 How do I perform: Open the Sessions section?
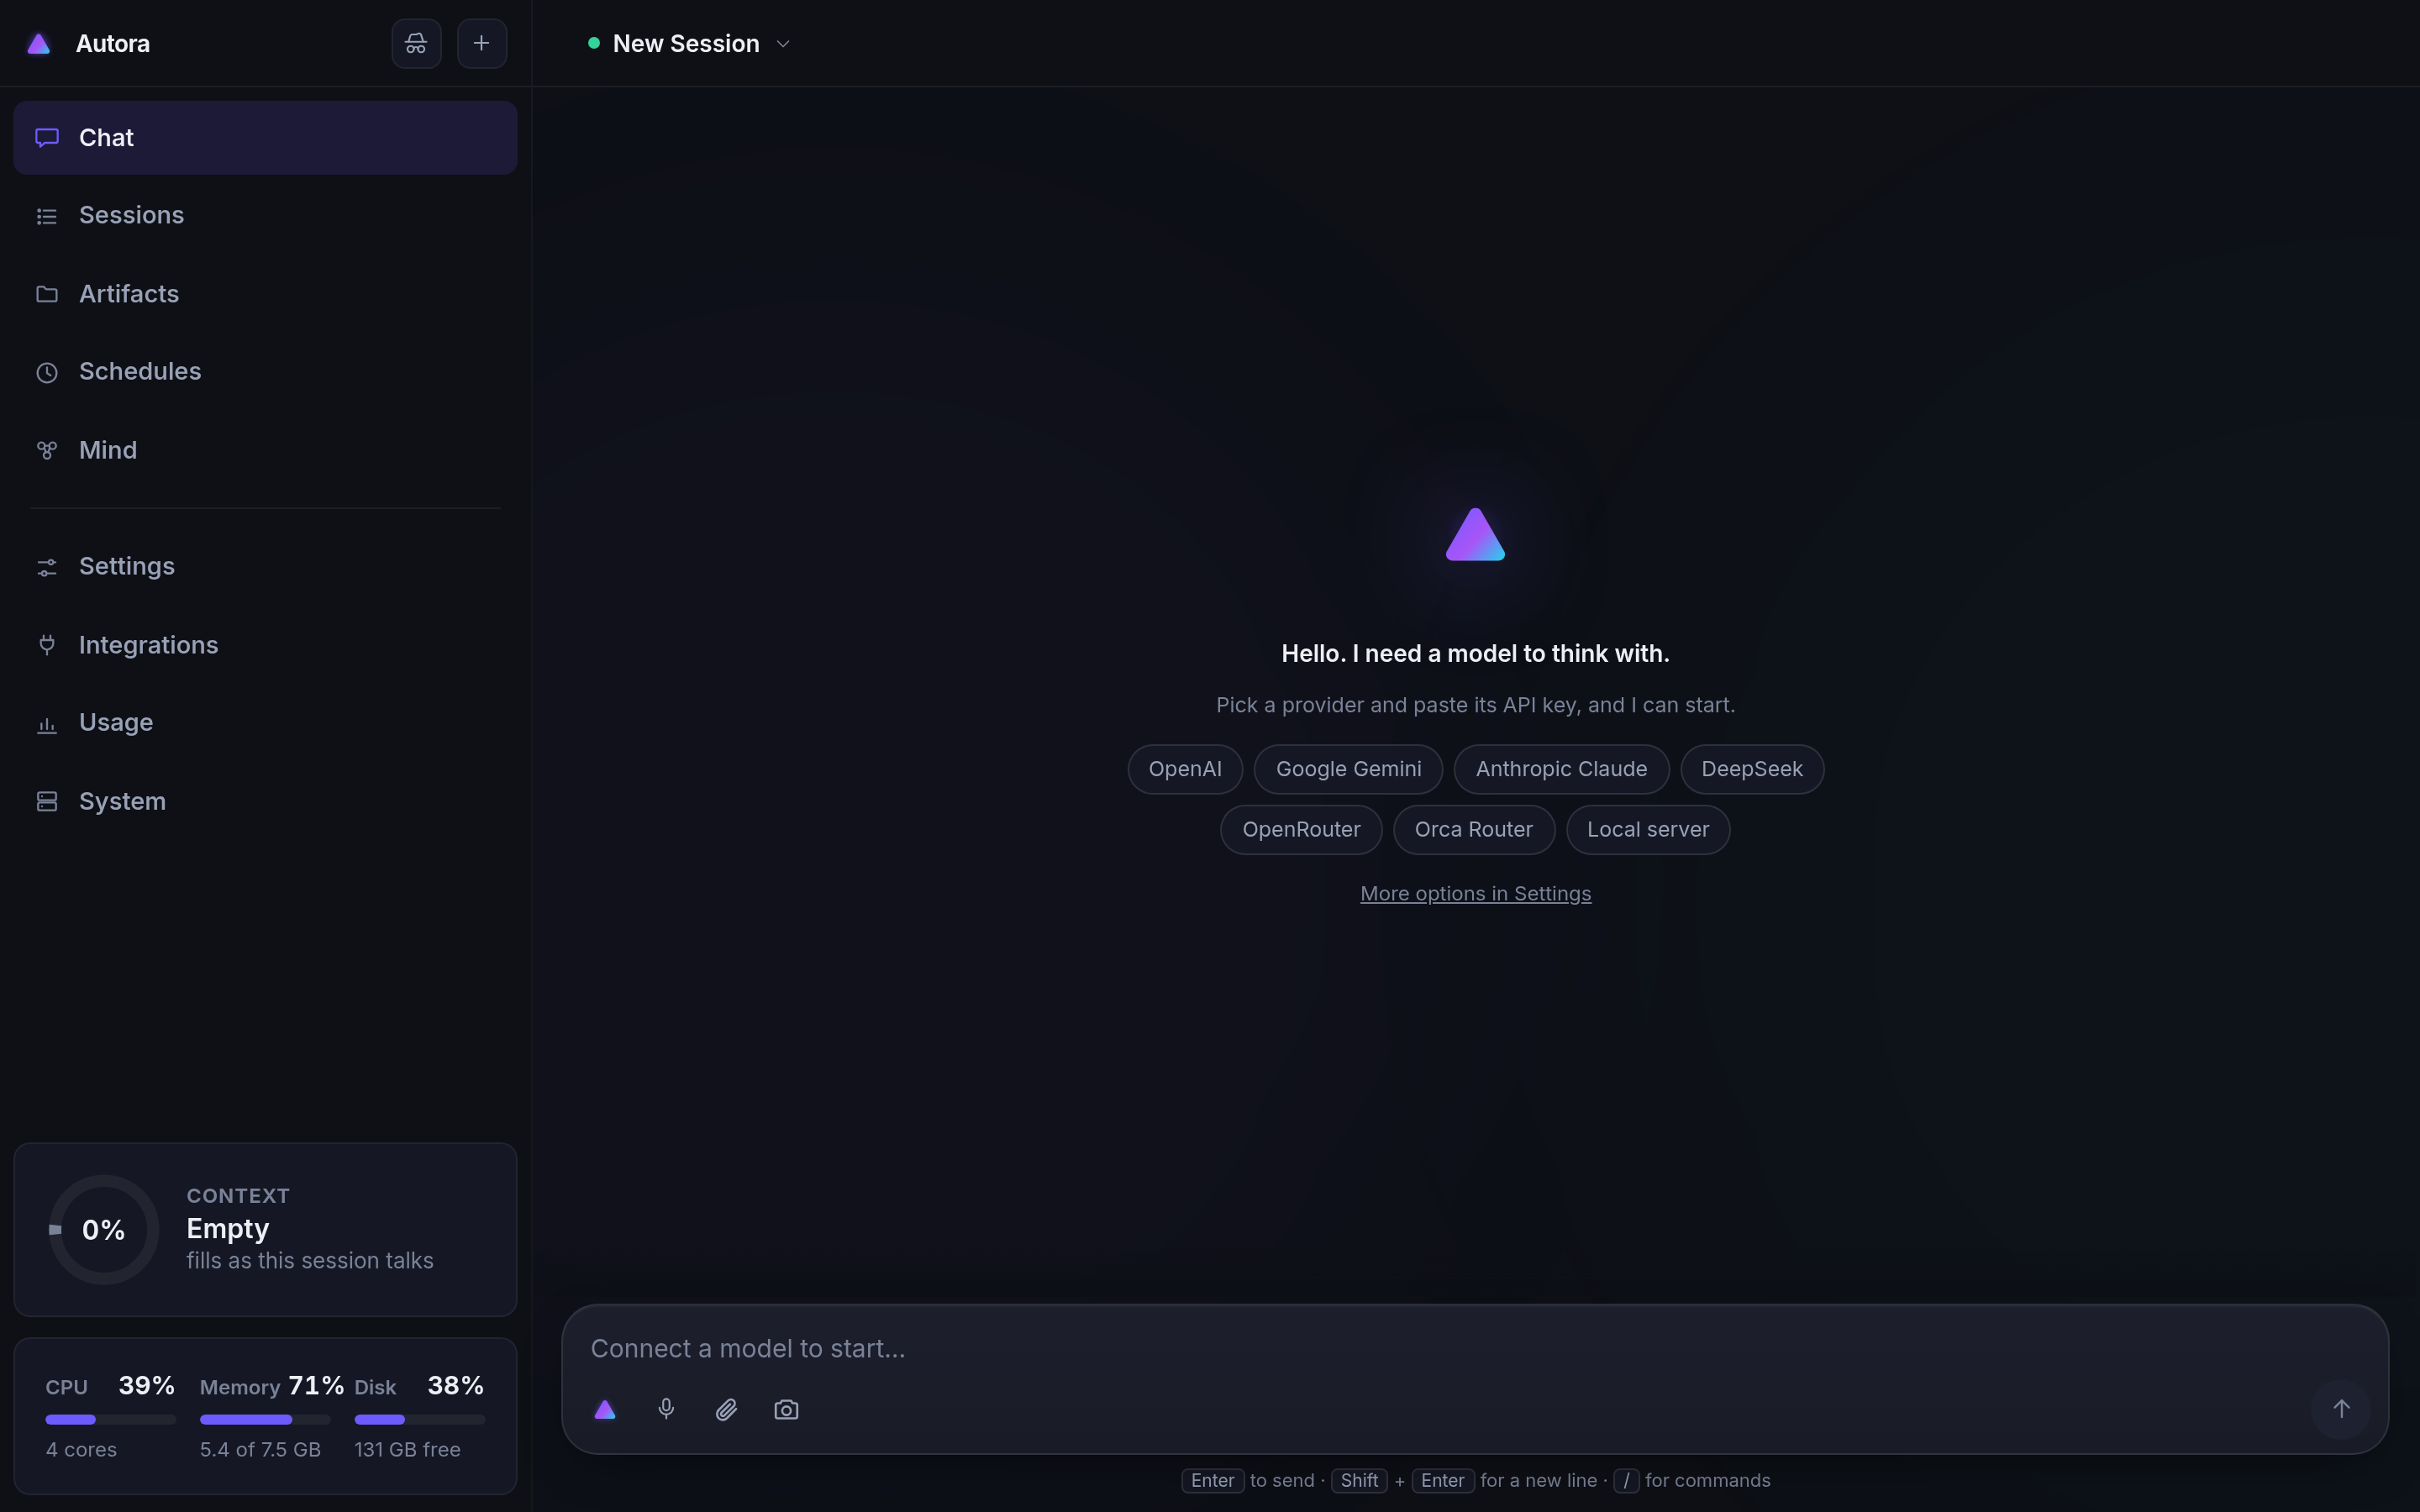pyautogui.click(x=265, y=216)
